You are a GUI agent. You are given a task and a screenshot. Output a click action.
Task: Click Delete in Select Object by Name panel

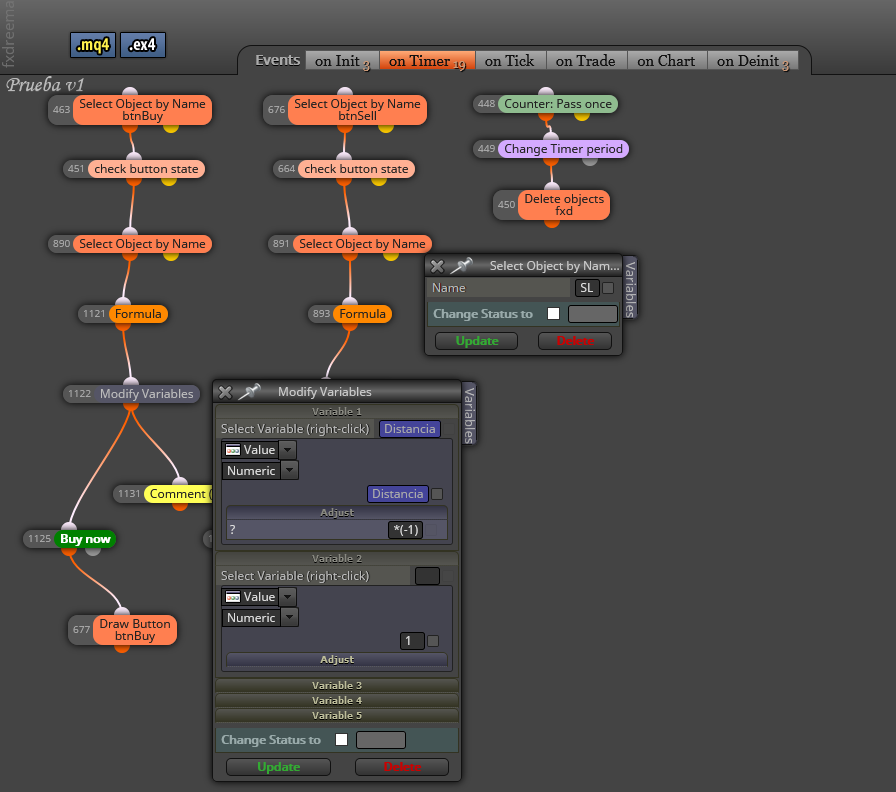[x=575, y=341]
